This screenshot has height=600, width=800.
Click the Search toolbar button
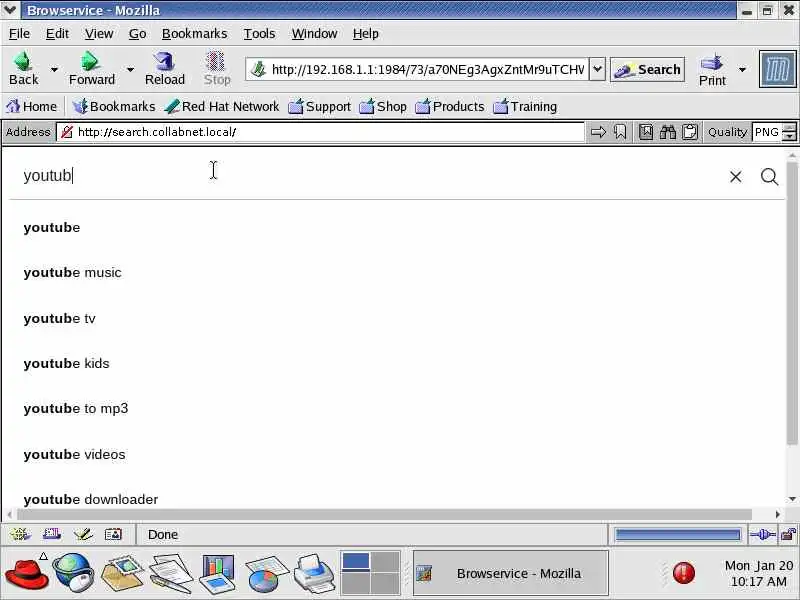pyautogui.click(x=647, y=69)
